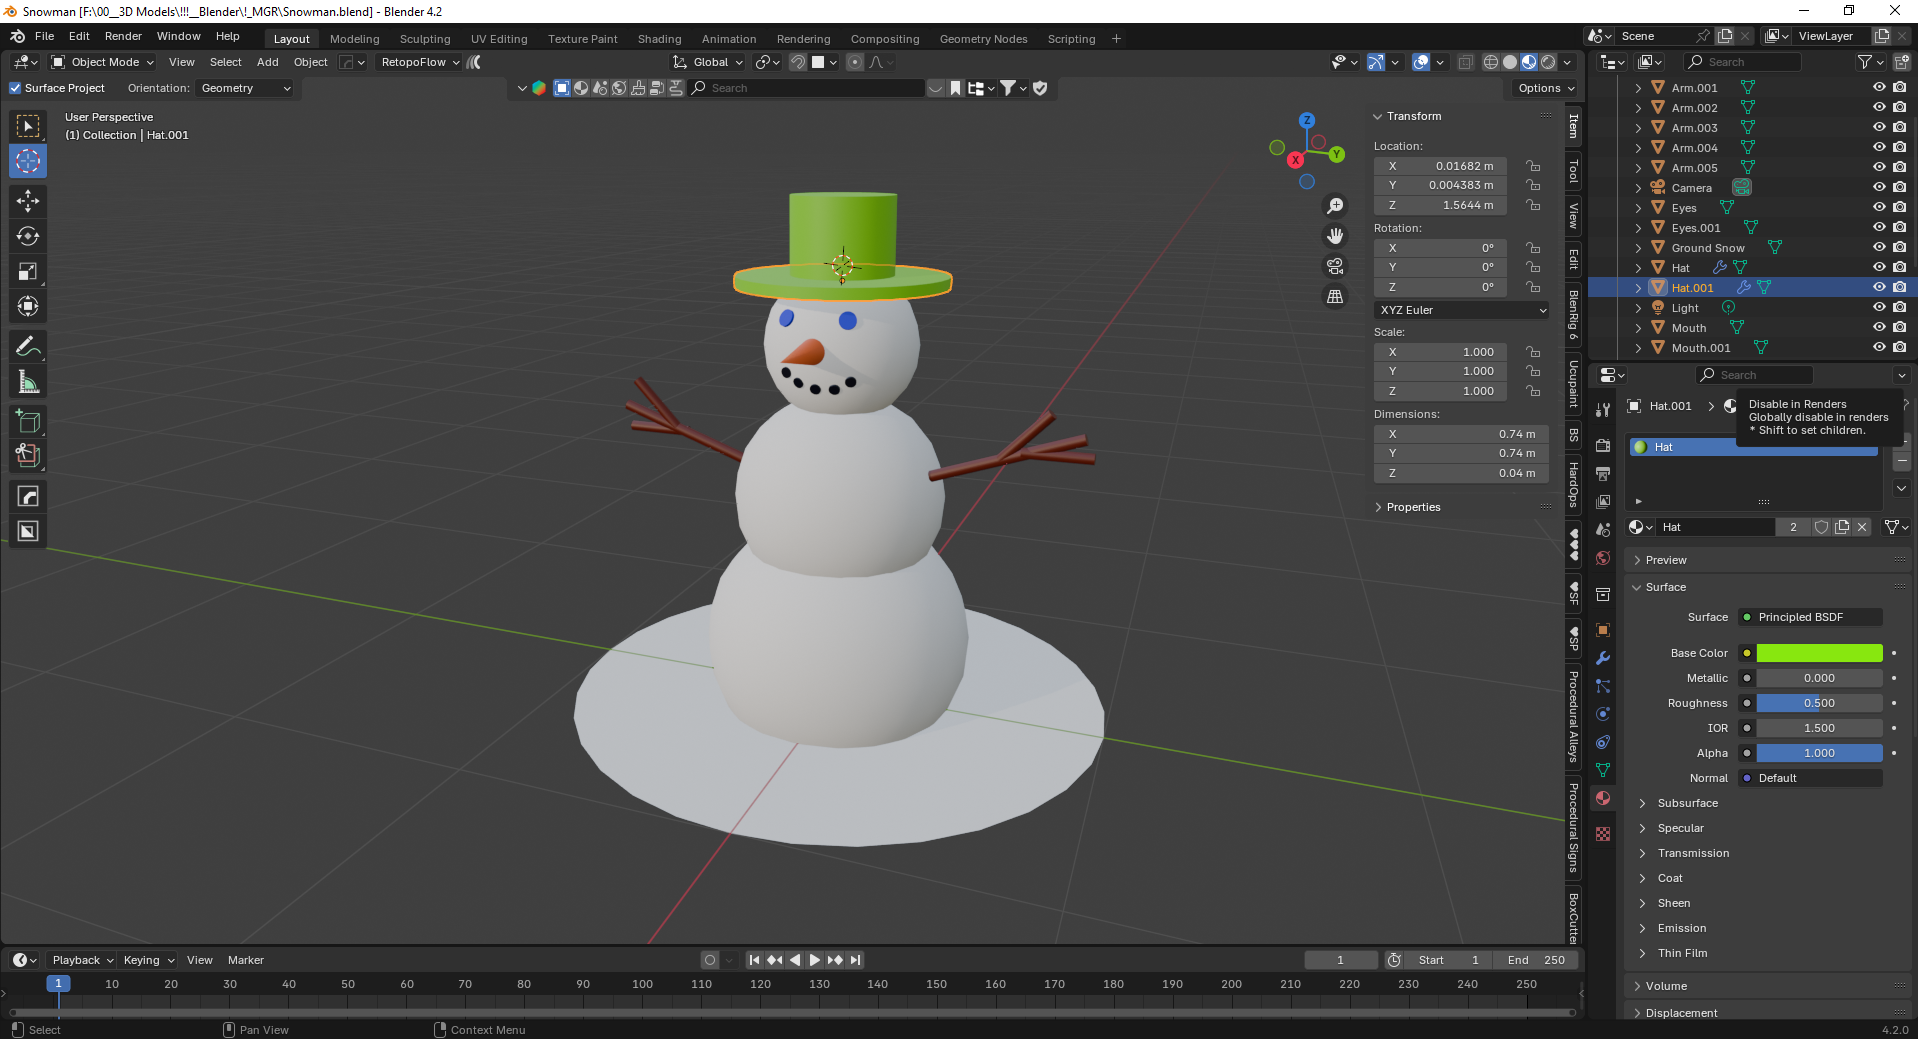Viewport: 1918px width, 1039px height.
Task: Click the Base Color green swatch
Action: click(1820, 653)
